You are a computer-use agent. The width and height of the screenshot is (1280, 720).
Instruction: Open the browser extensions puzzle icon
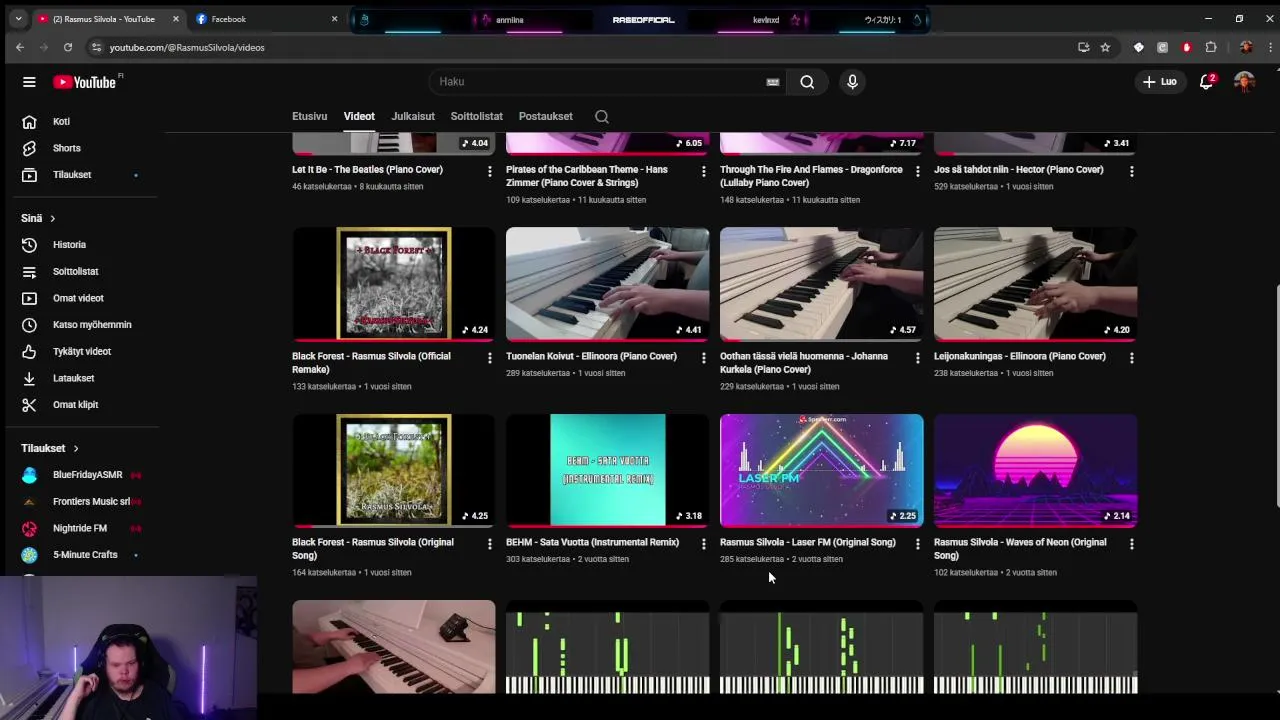point(1211,47)
